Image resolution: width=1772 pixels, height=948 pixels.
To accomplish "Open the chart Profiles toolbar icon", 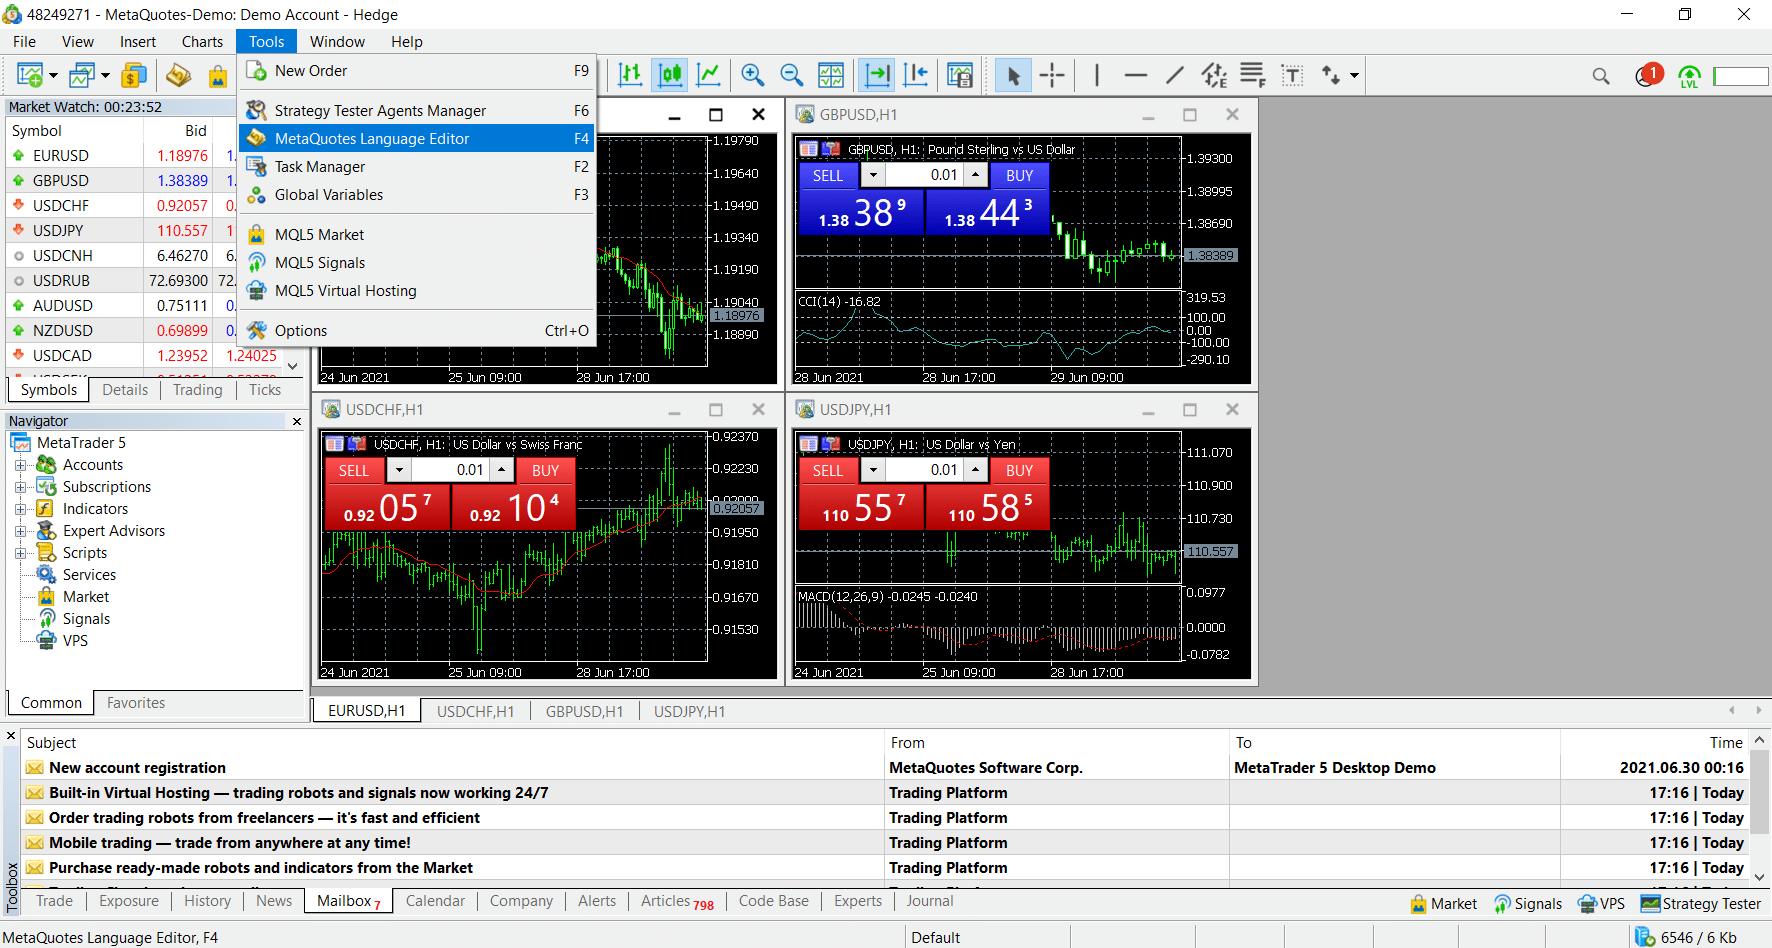I will coord(82,75).
